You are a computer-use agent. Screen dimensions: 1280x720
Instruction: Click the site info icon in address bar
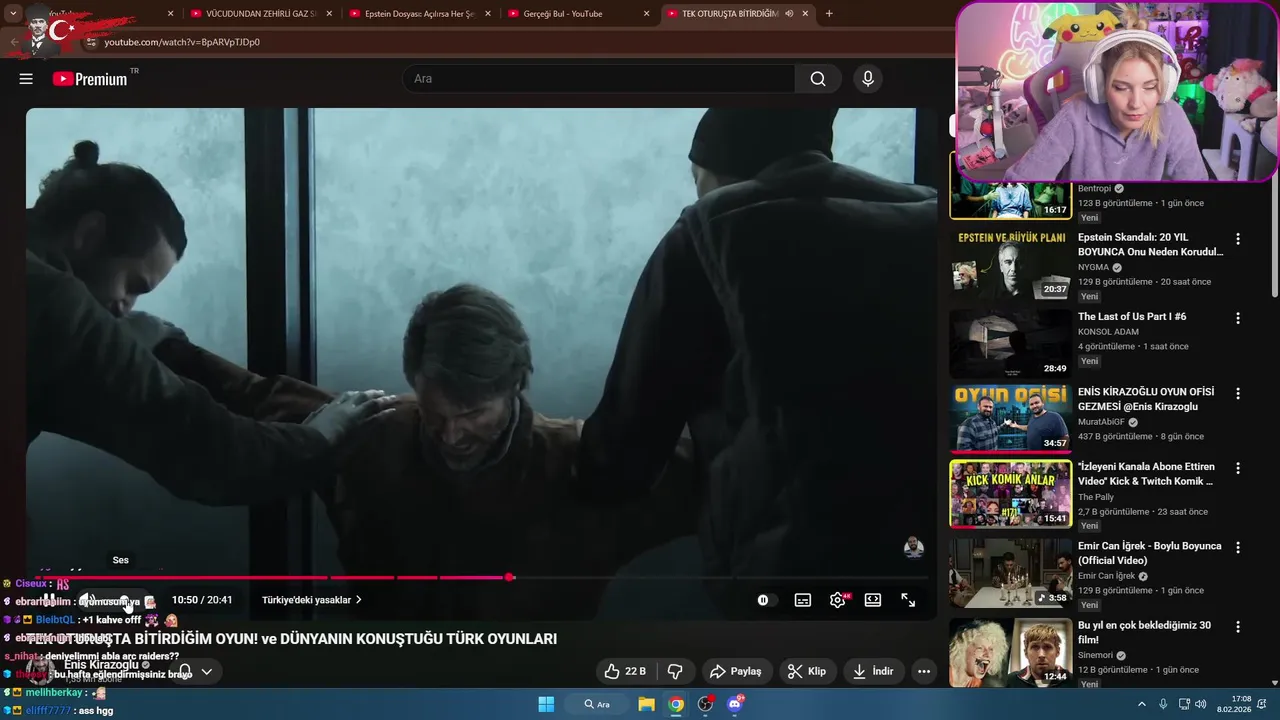coord(91,42)
